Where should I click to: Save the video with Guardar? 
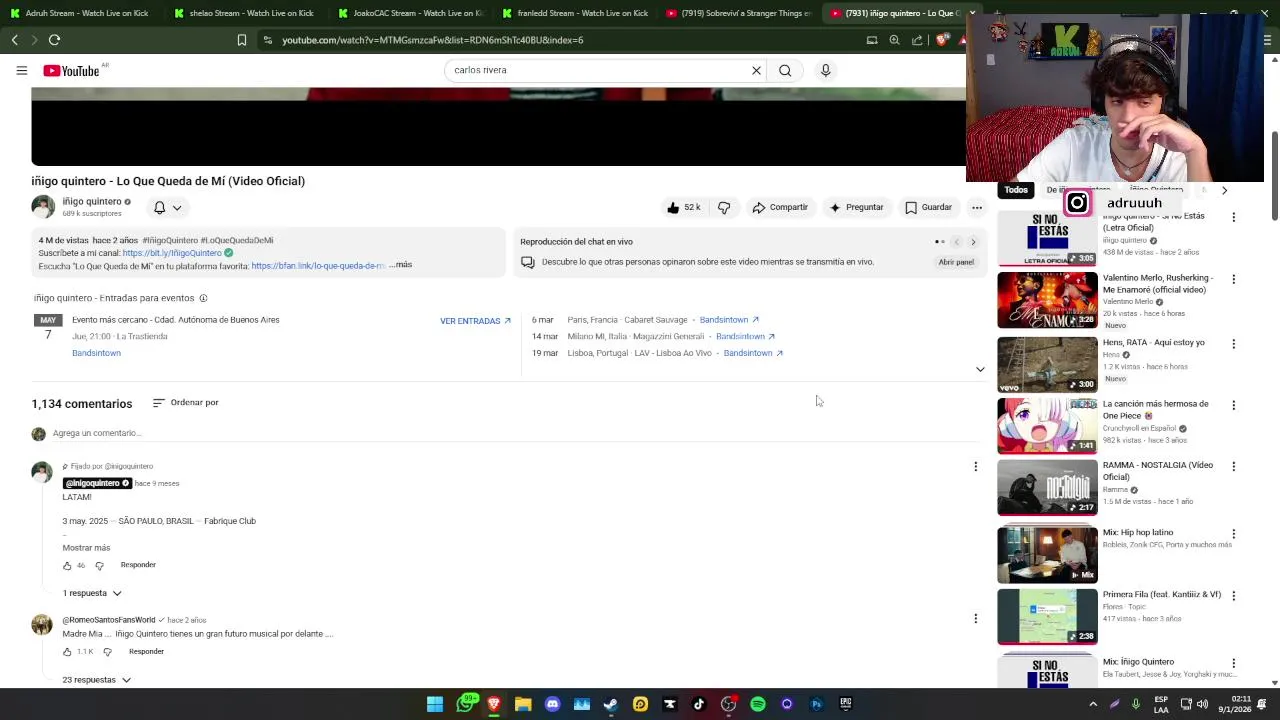pyautogui.click(x=928, y=207)
